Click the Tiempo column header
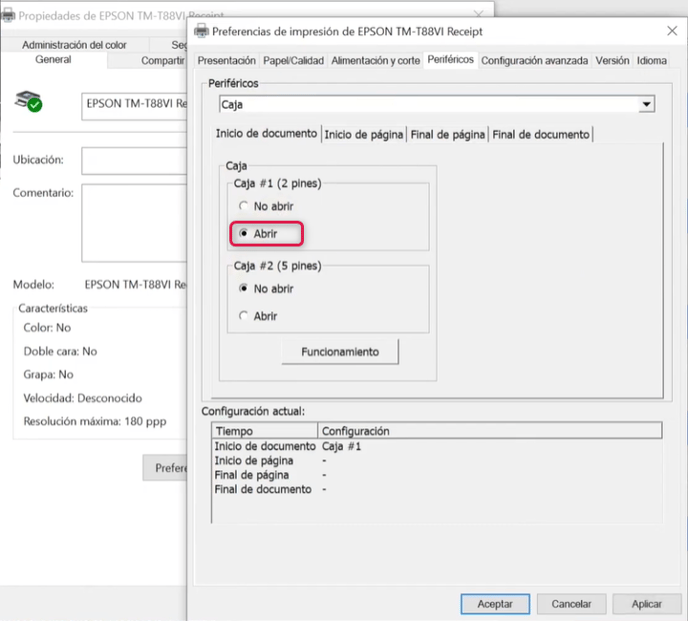Image resolution: width=688 pixels, height=621 pixels. (265, 431)
